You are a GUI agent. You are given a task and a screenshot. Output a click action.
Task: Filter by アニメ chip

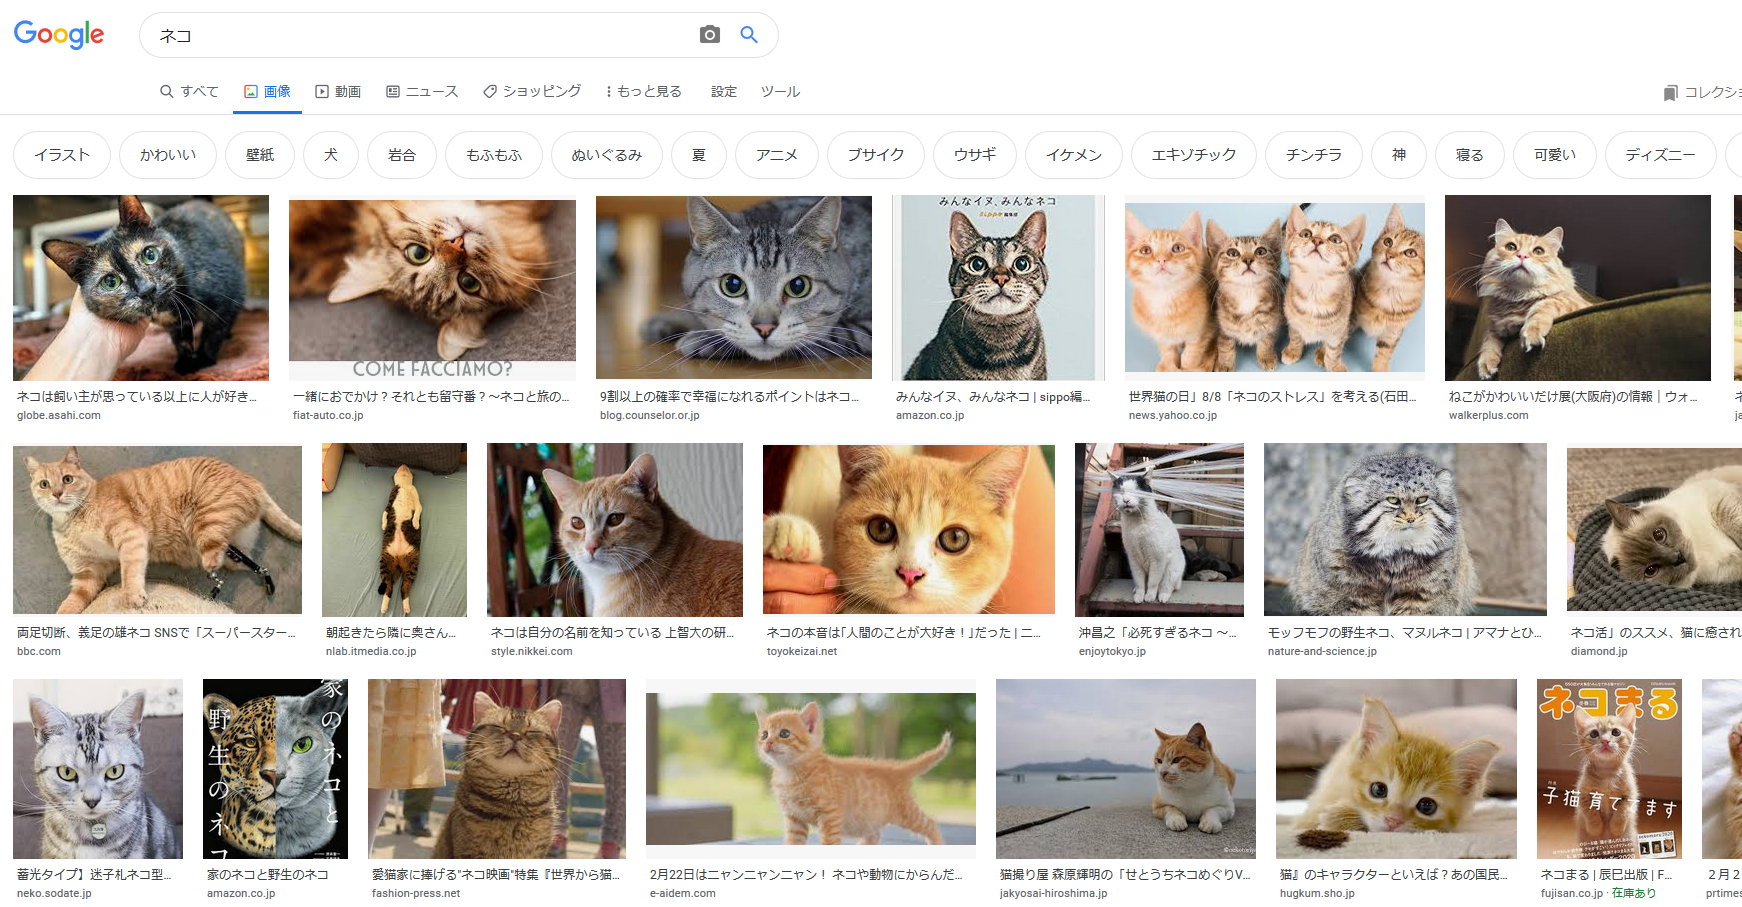click(x=777, y=155)
